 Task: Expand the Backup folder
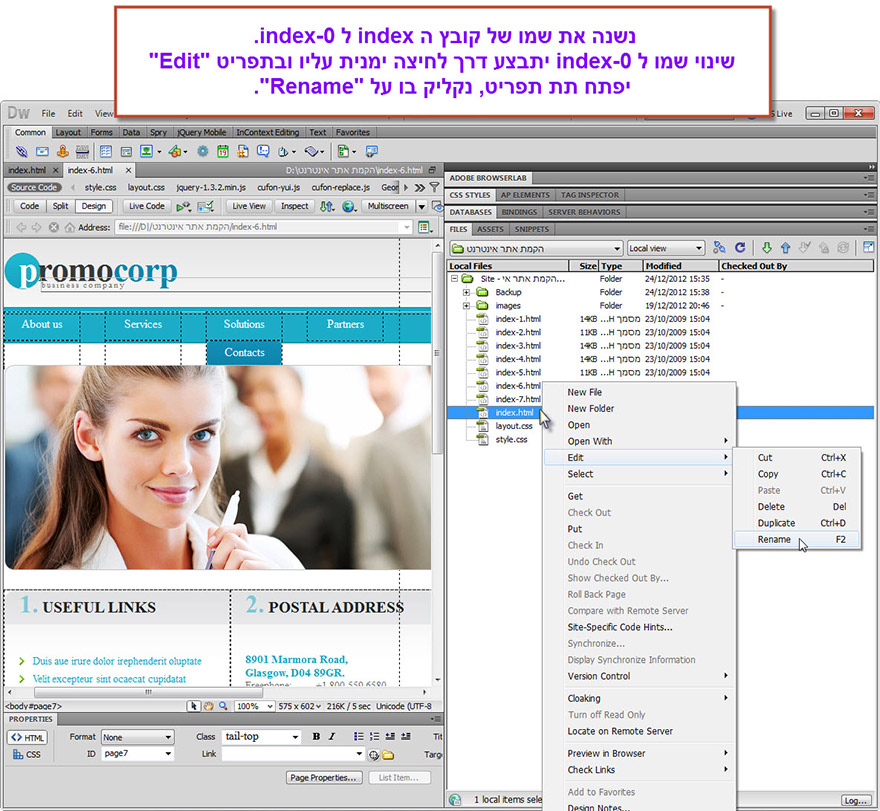[x=466, y=292]
